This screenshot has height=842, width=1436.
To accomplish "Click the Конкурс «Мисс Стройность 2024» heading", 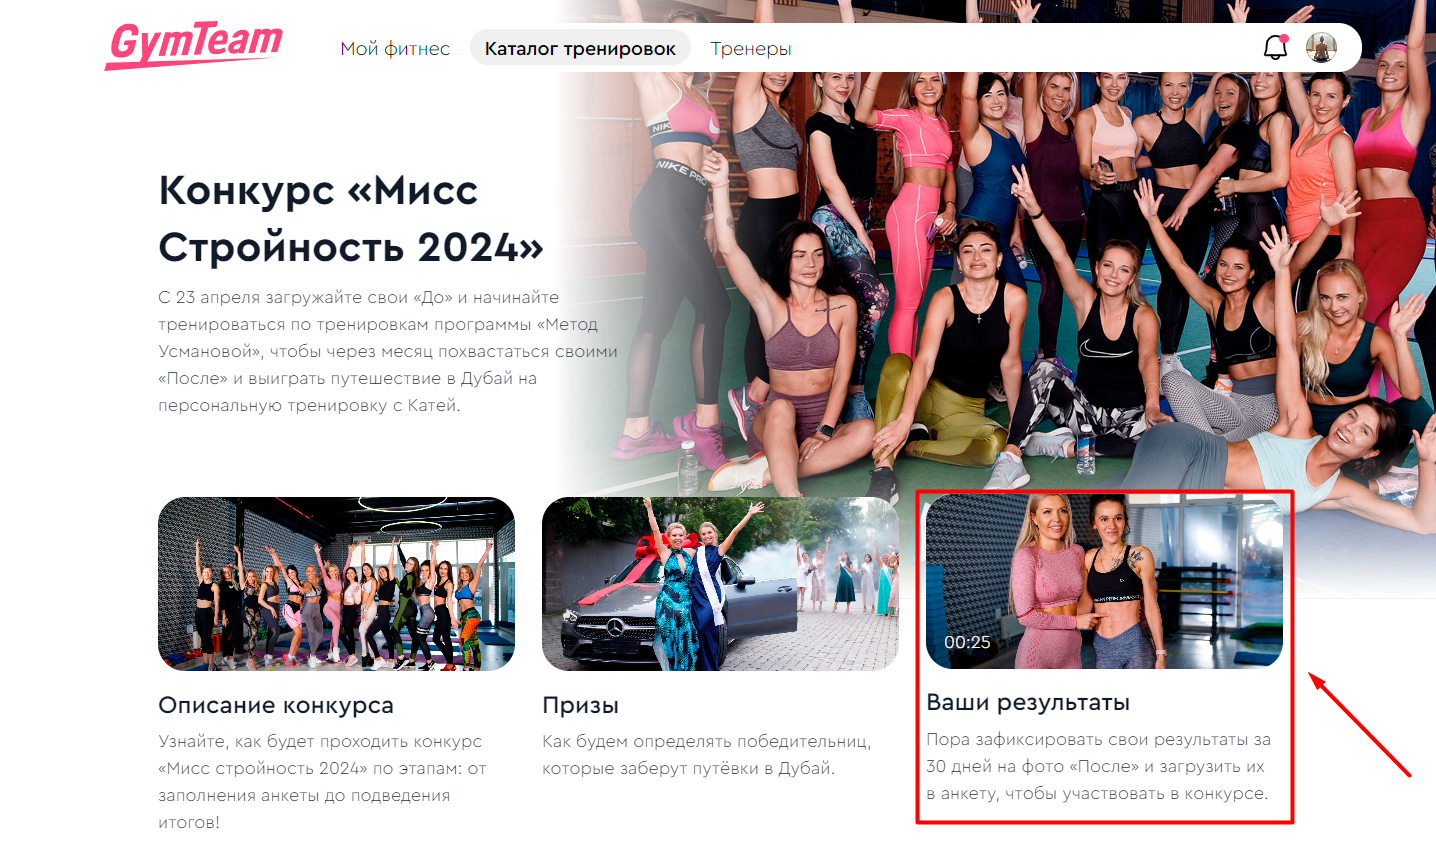I will (x=351, y=218).
